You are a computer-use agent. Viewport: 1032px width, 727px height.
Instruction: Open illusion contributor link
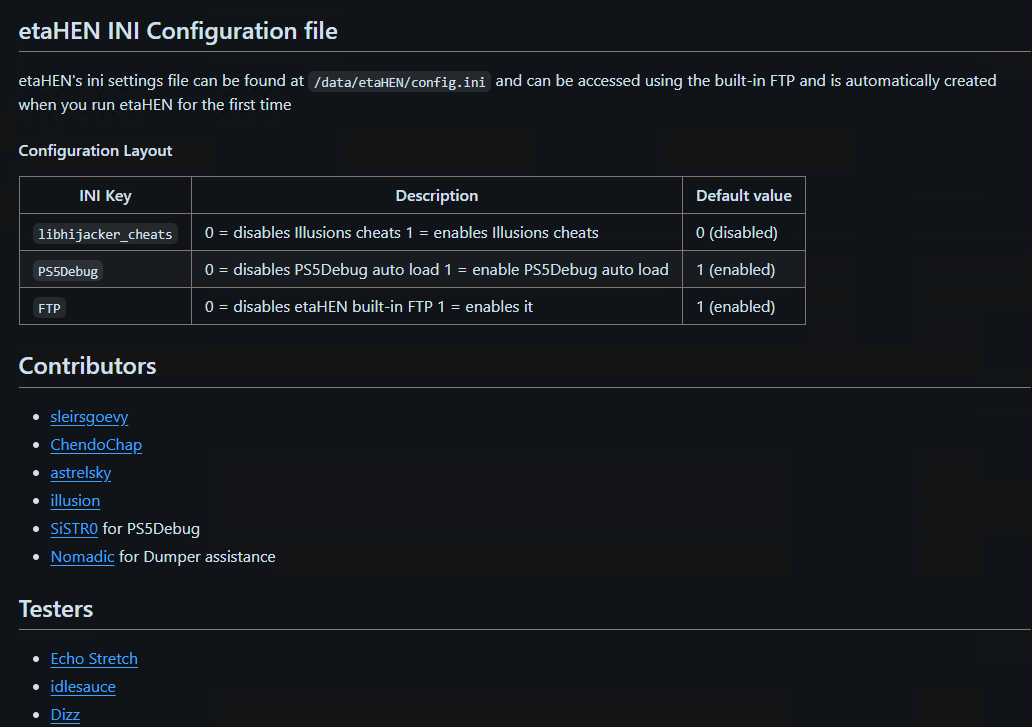tap(75, 501)
